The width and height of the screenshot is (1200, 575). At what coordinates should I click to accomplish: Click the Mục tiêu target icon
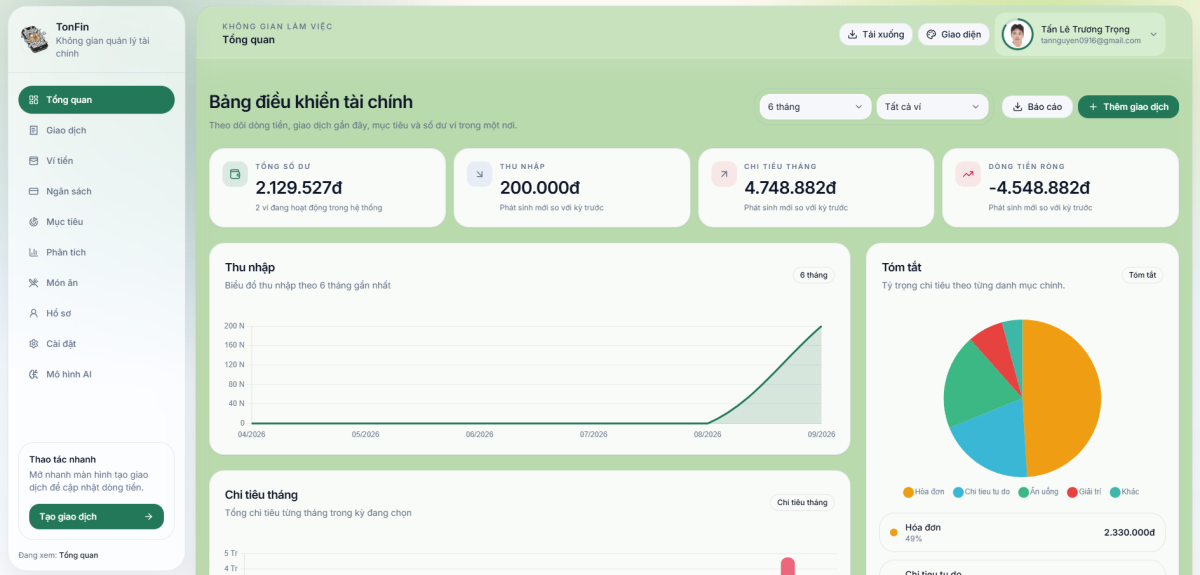tap(33, 222)
